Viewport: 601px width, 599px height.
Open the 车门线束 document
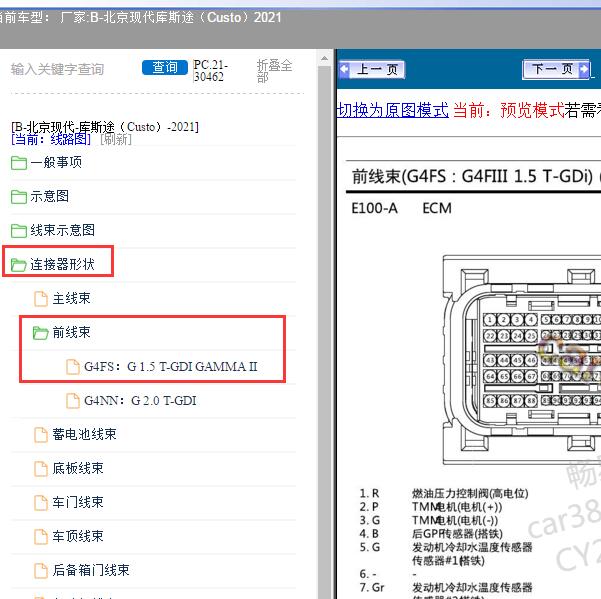click(x=78, y=502)
